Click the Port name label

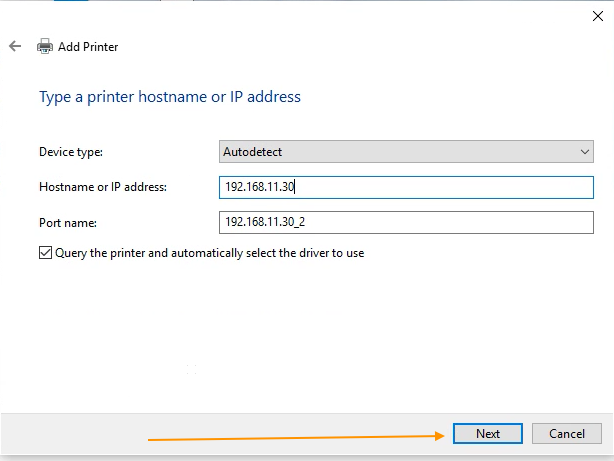pyautogui.click(x=68, y=223)
